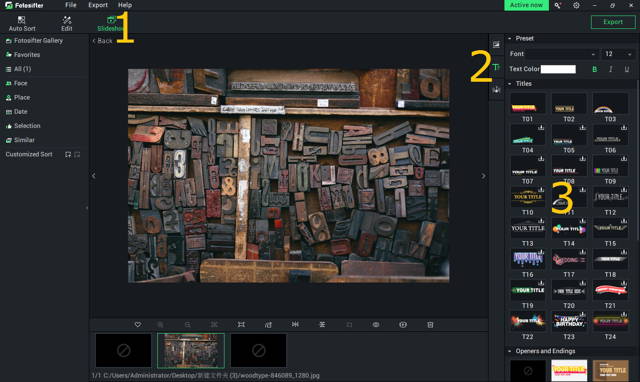This screenshot has width=640, height=382.
Task: Open Auto Sort mode
Action: (x=22, y=23)
